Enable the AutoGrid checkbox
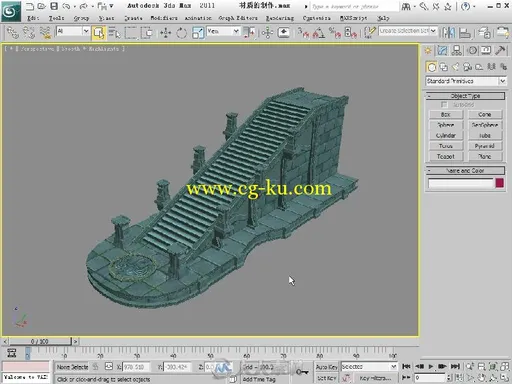The width and height of the screenshot is (512, 384). point(444,105)
